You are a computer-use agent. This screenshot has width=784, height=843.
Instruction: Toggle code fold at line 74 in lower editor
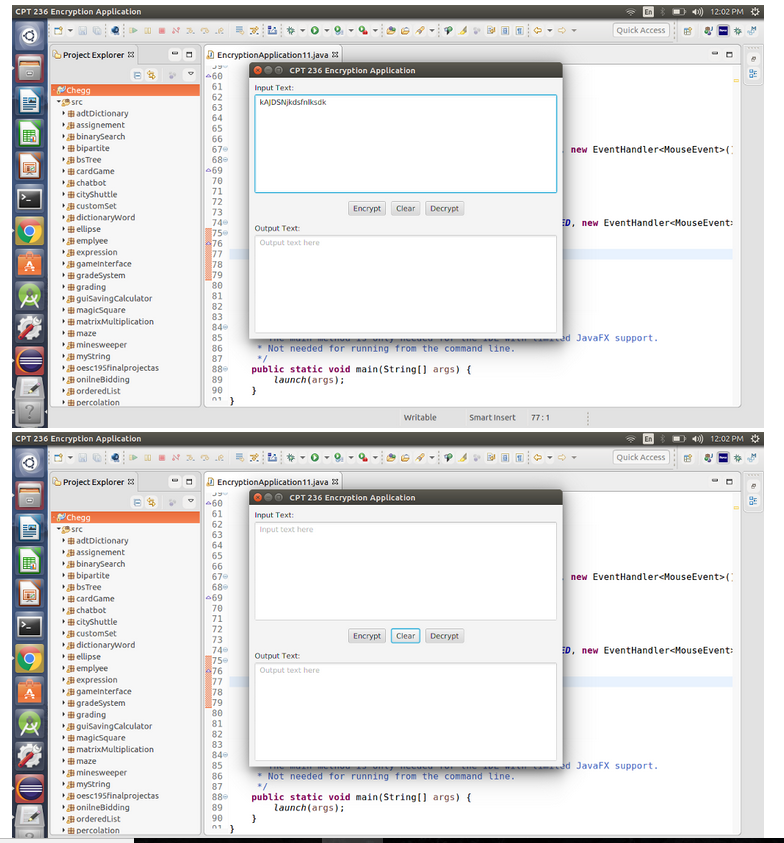[225, 650]
